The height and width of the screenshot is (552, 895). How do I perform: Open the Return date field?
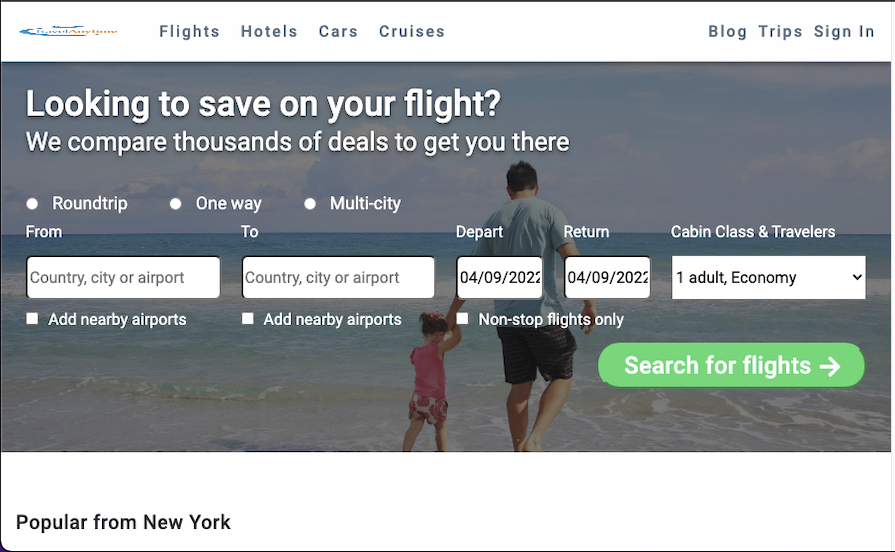point(607,277)
